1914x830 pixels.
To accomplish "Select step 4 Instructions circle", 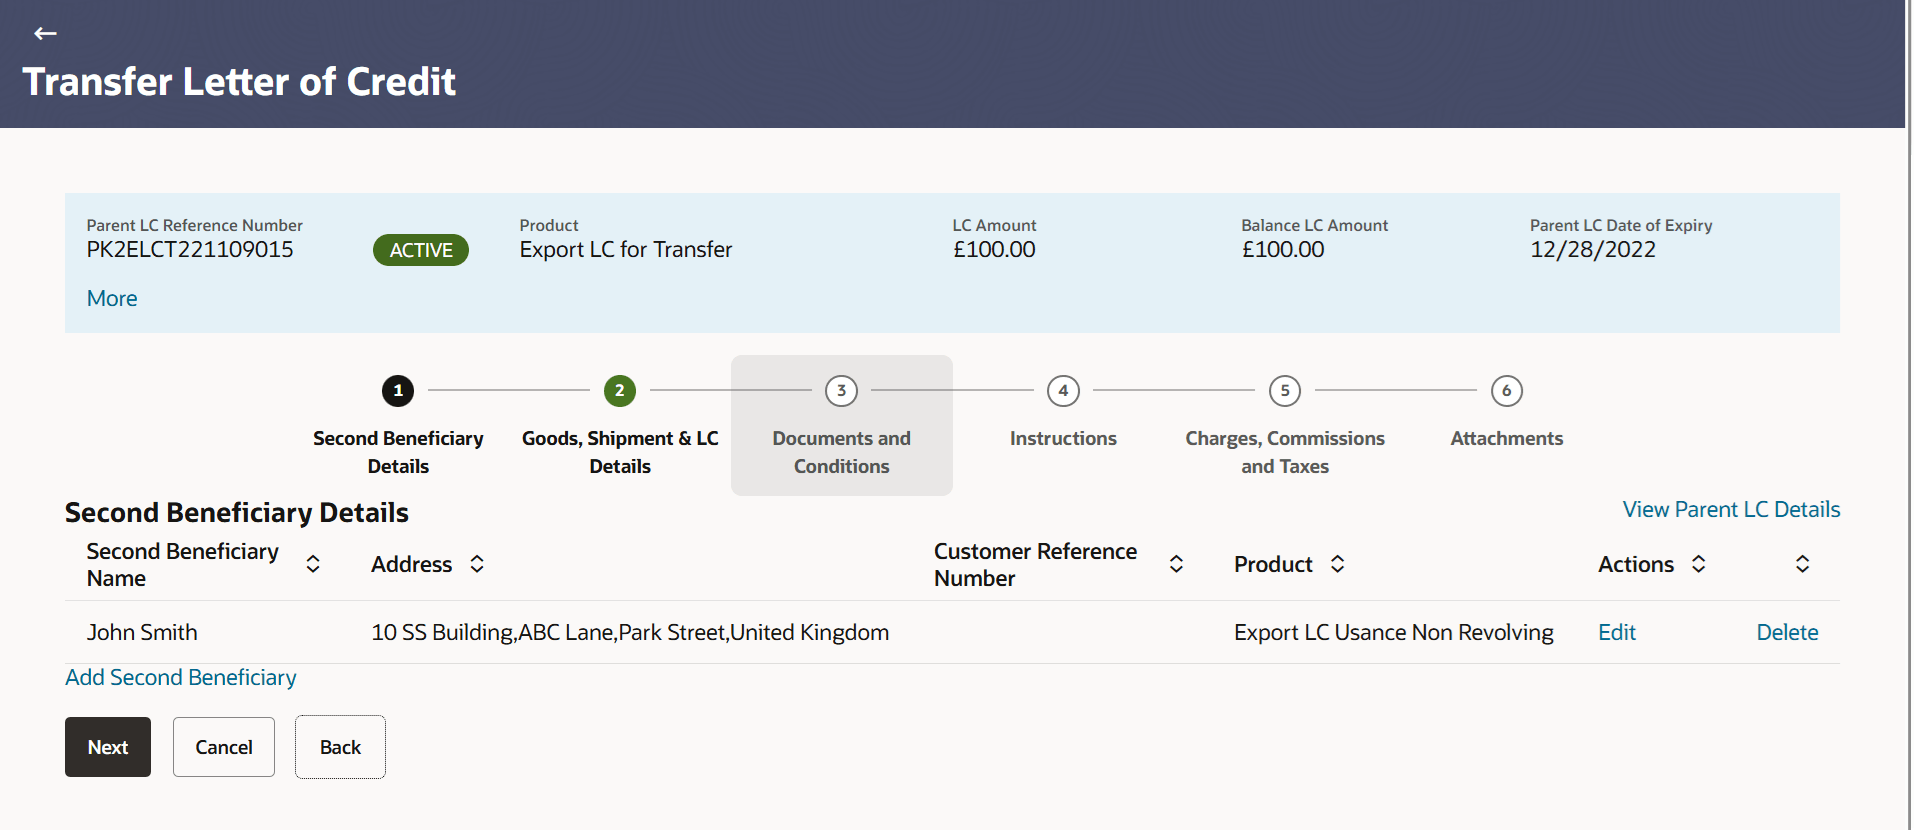I will (1063, 391).
